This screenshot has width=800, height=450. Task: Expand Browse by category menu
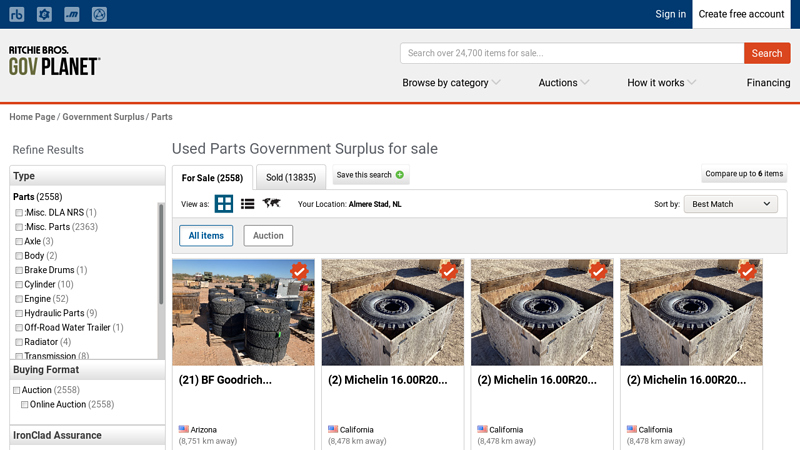pos(451,83)
